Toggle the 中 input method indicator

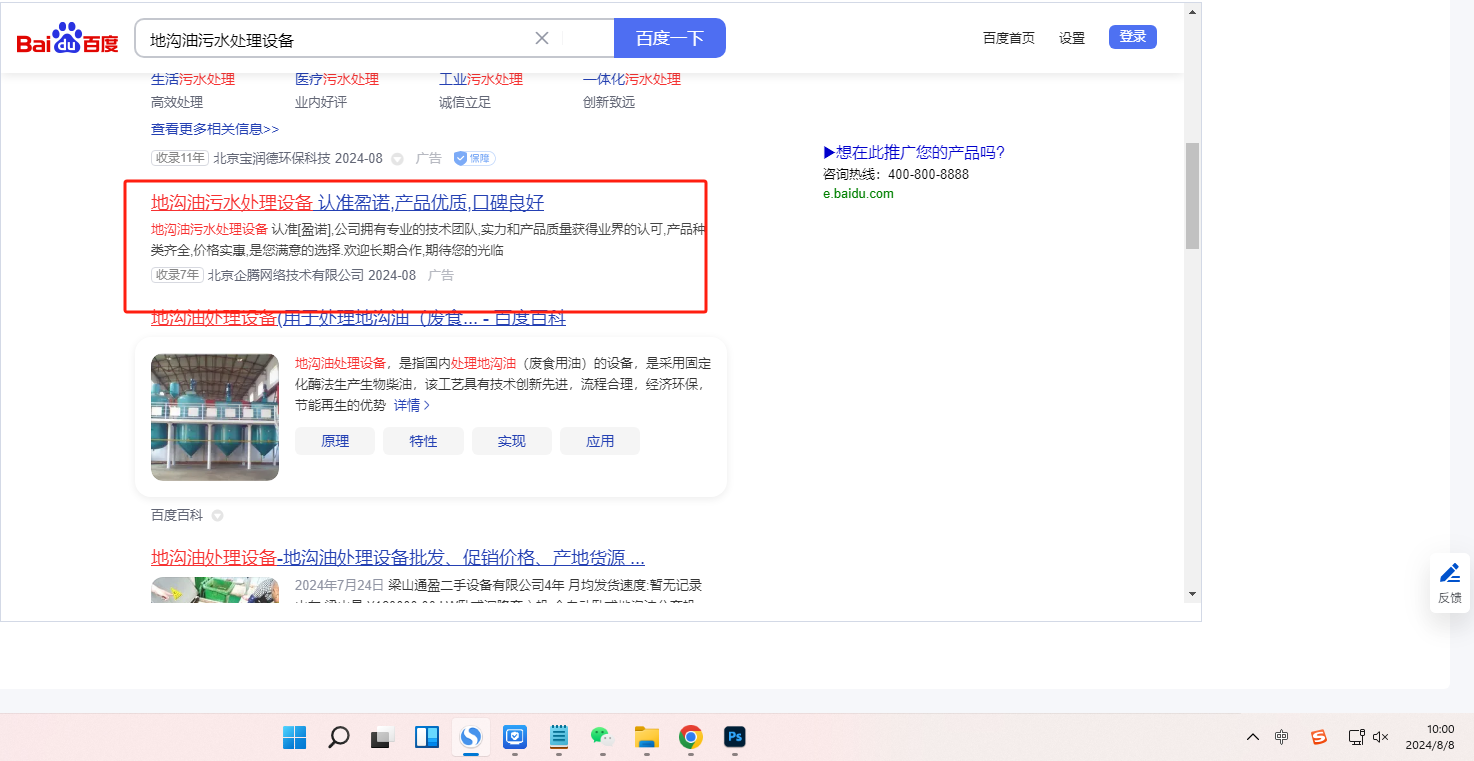(1282, 737)
